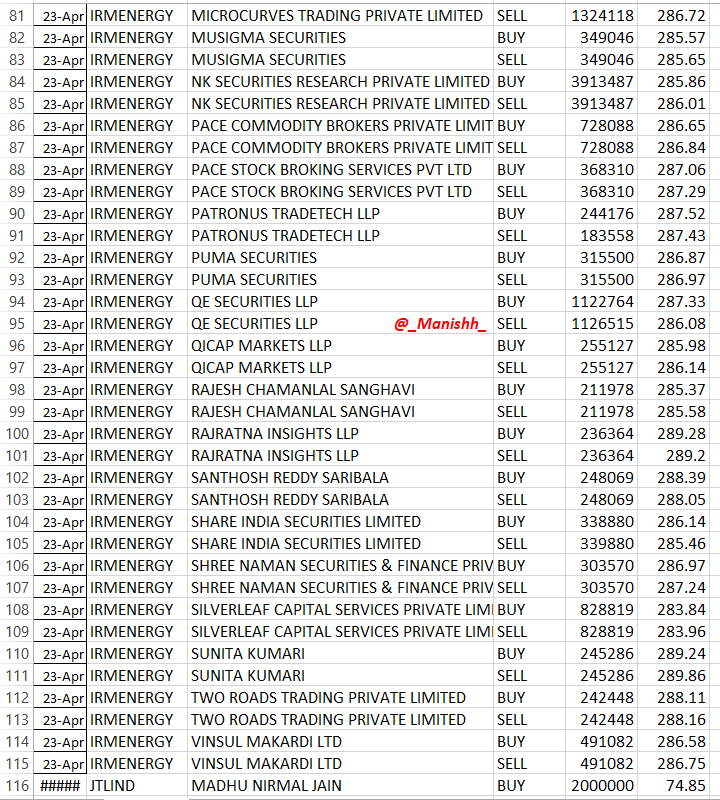This screenshot has width=720, height=800.
Task: Click quantity cell 244176
Action: [601, 213]
